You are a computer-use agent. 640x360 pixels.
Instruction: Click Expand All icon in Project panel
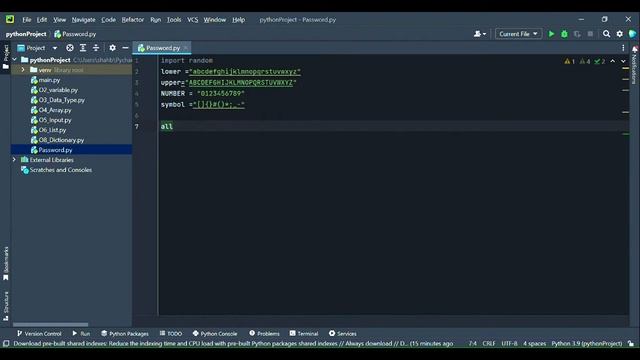tap(83, 48)
